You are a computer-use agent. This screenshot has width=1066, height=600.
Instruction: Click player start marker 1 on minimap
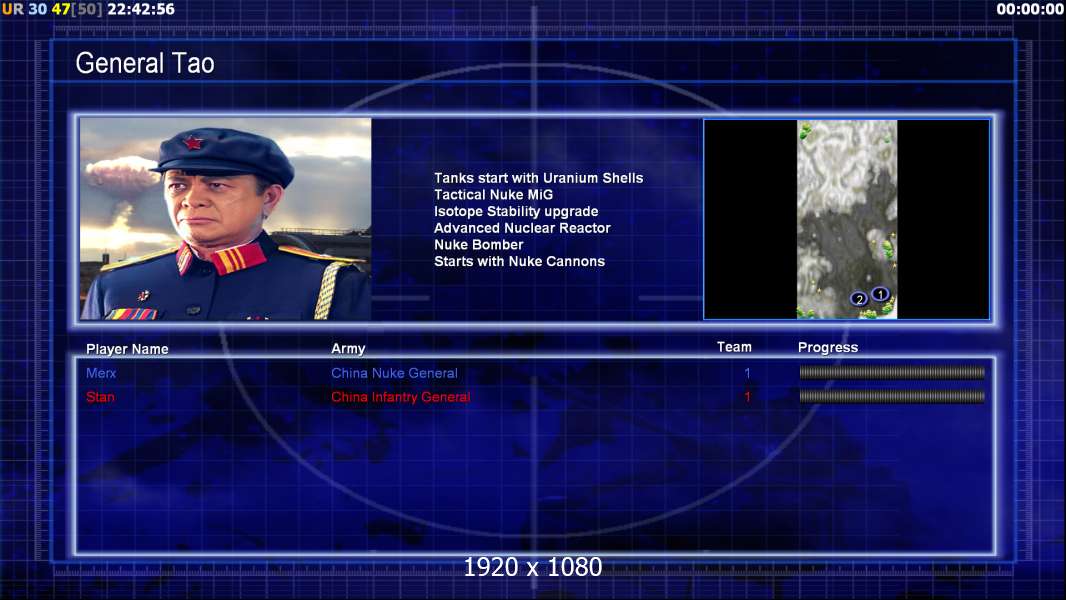(880, 294)
